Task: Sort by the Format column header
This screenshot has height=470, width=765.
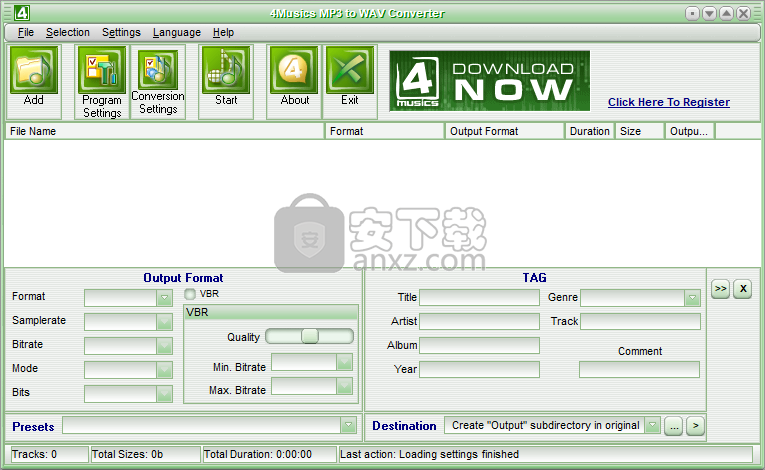Action: [x=385, y=131]
